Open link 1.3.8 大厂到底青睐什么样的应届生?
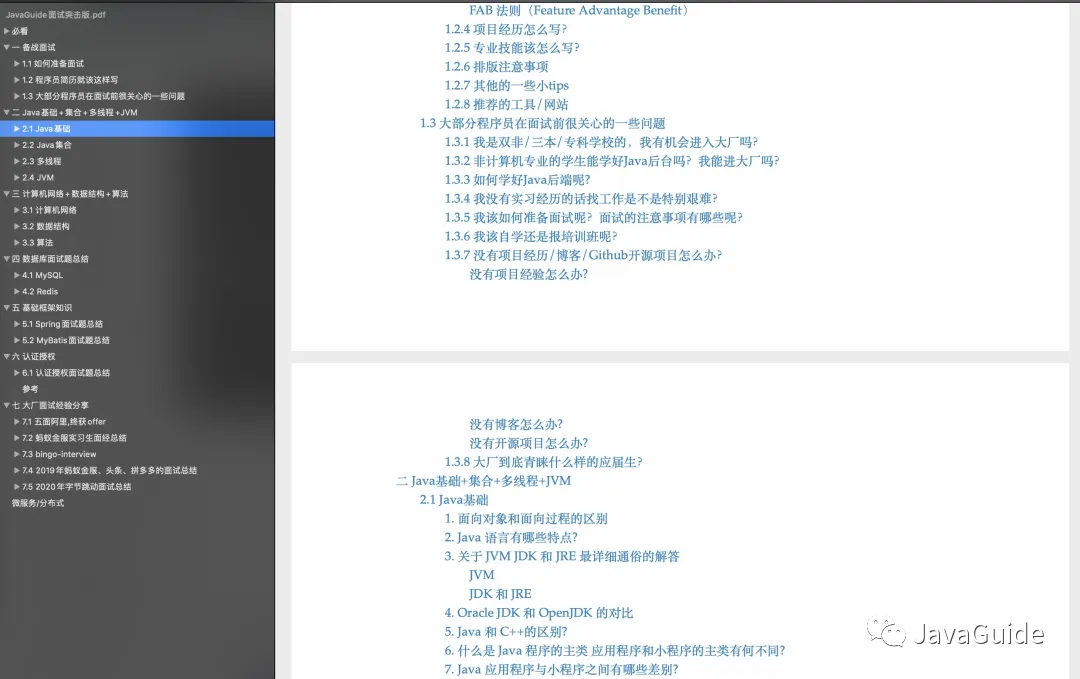This screenshot has width=1080, height=679. click(x=543, y=462)
